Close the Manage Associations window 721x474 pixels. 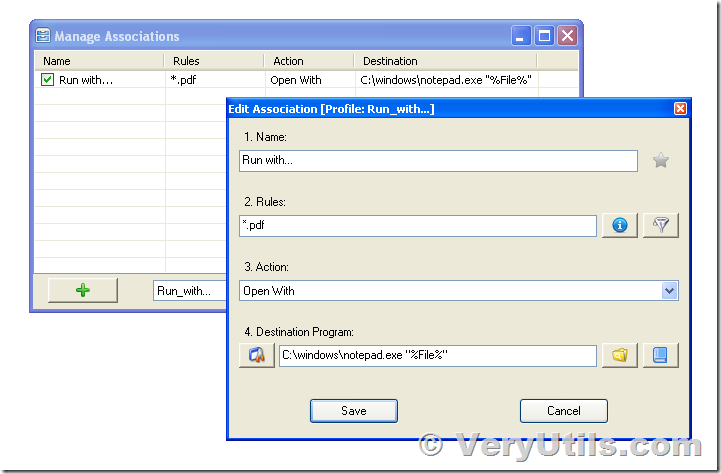[567, 35]
